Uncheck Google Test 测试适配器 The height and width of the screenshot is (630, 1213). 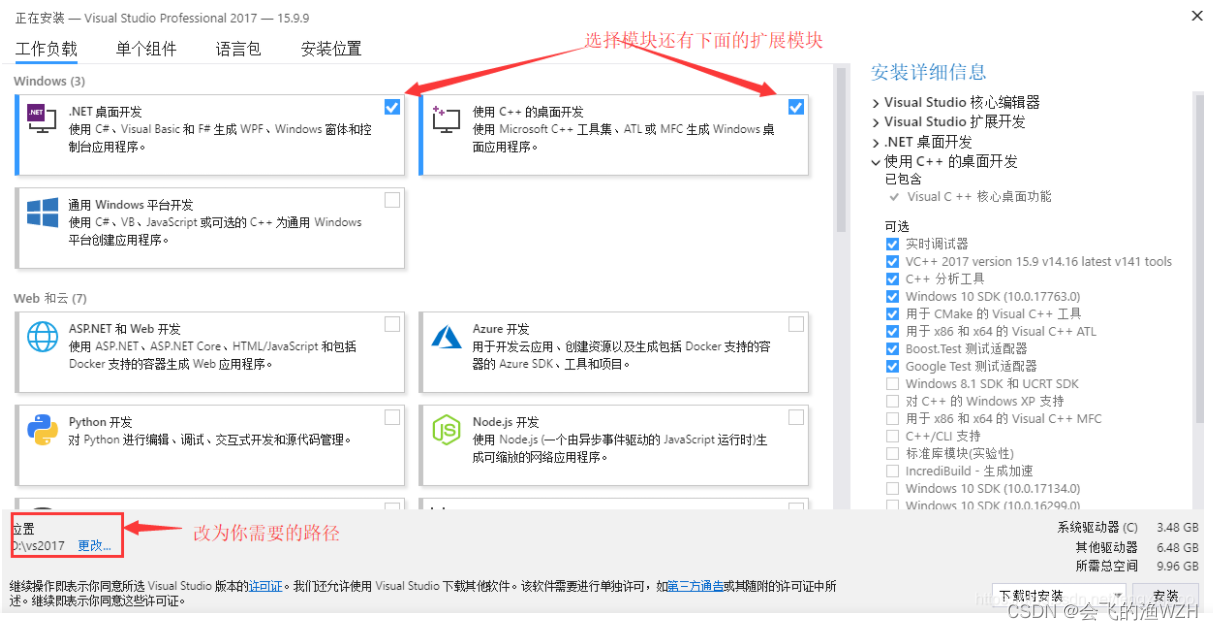coord(892,366)
